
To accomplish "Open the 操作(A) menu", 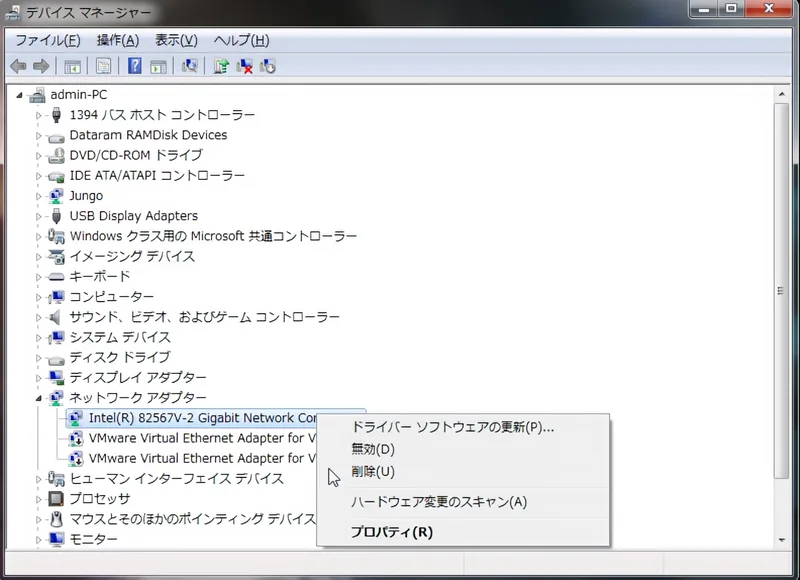I will 117,40.
